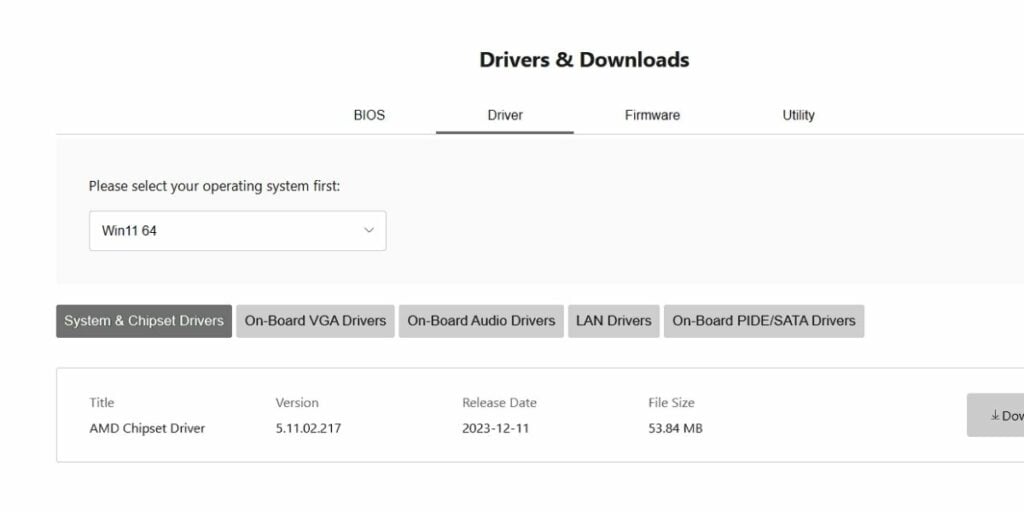Switch to the BIOS tab
Image resolution: width=1024 pixels, height=512 pixels.
[369, 115]
